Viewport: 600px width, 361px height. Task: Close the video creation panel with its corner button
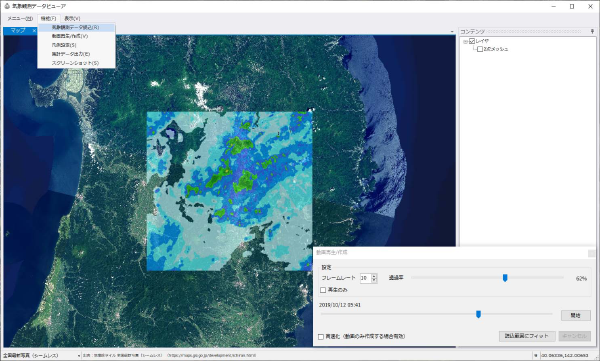(591, 253)
